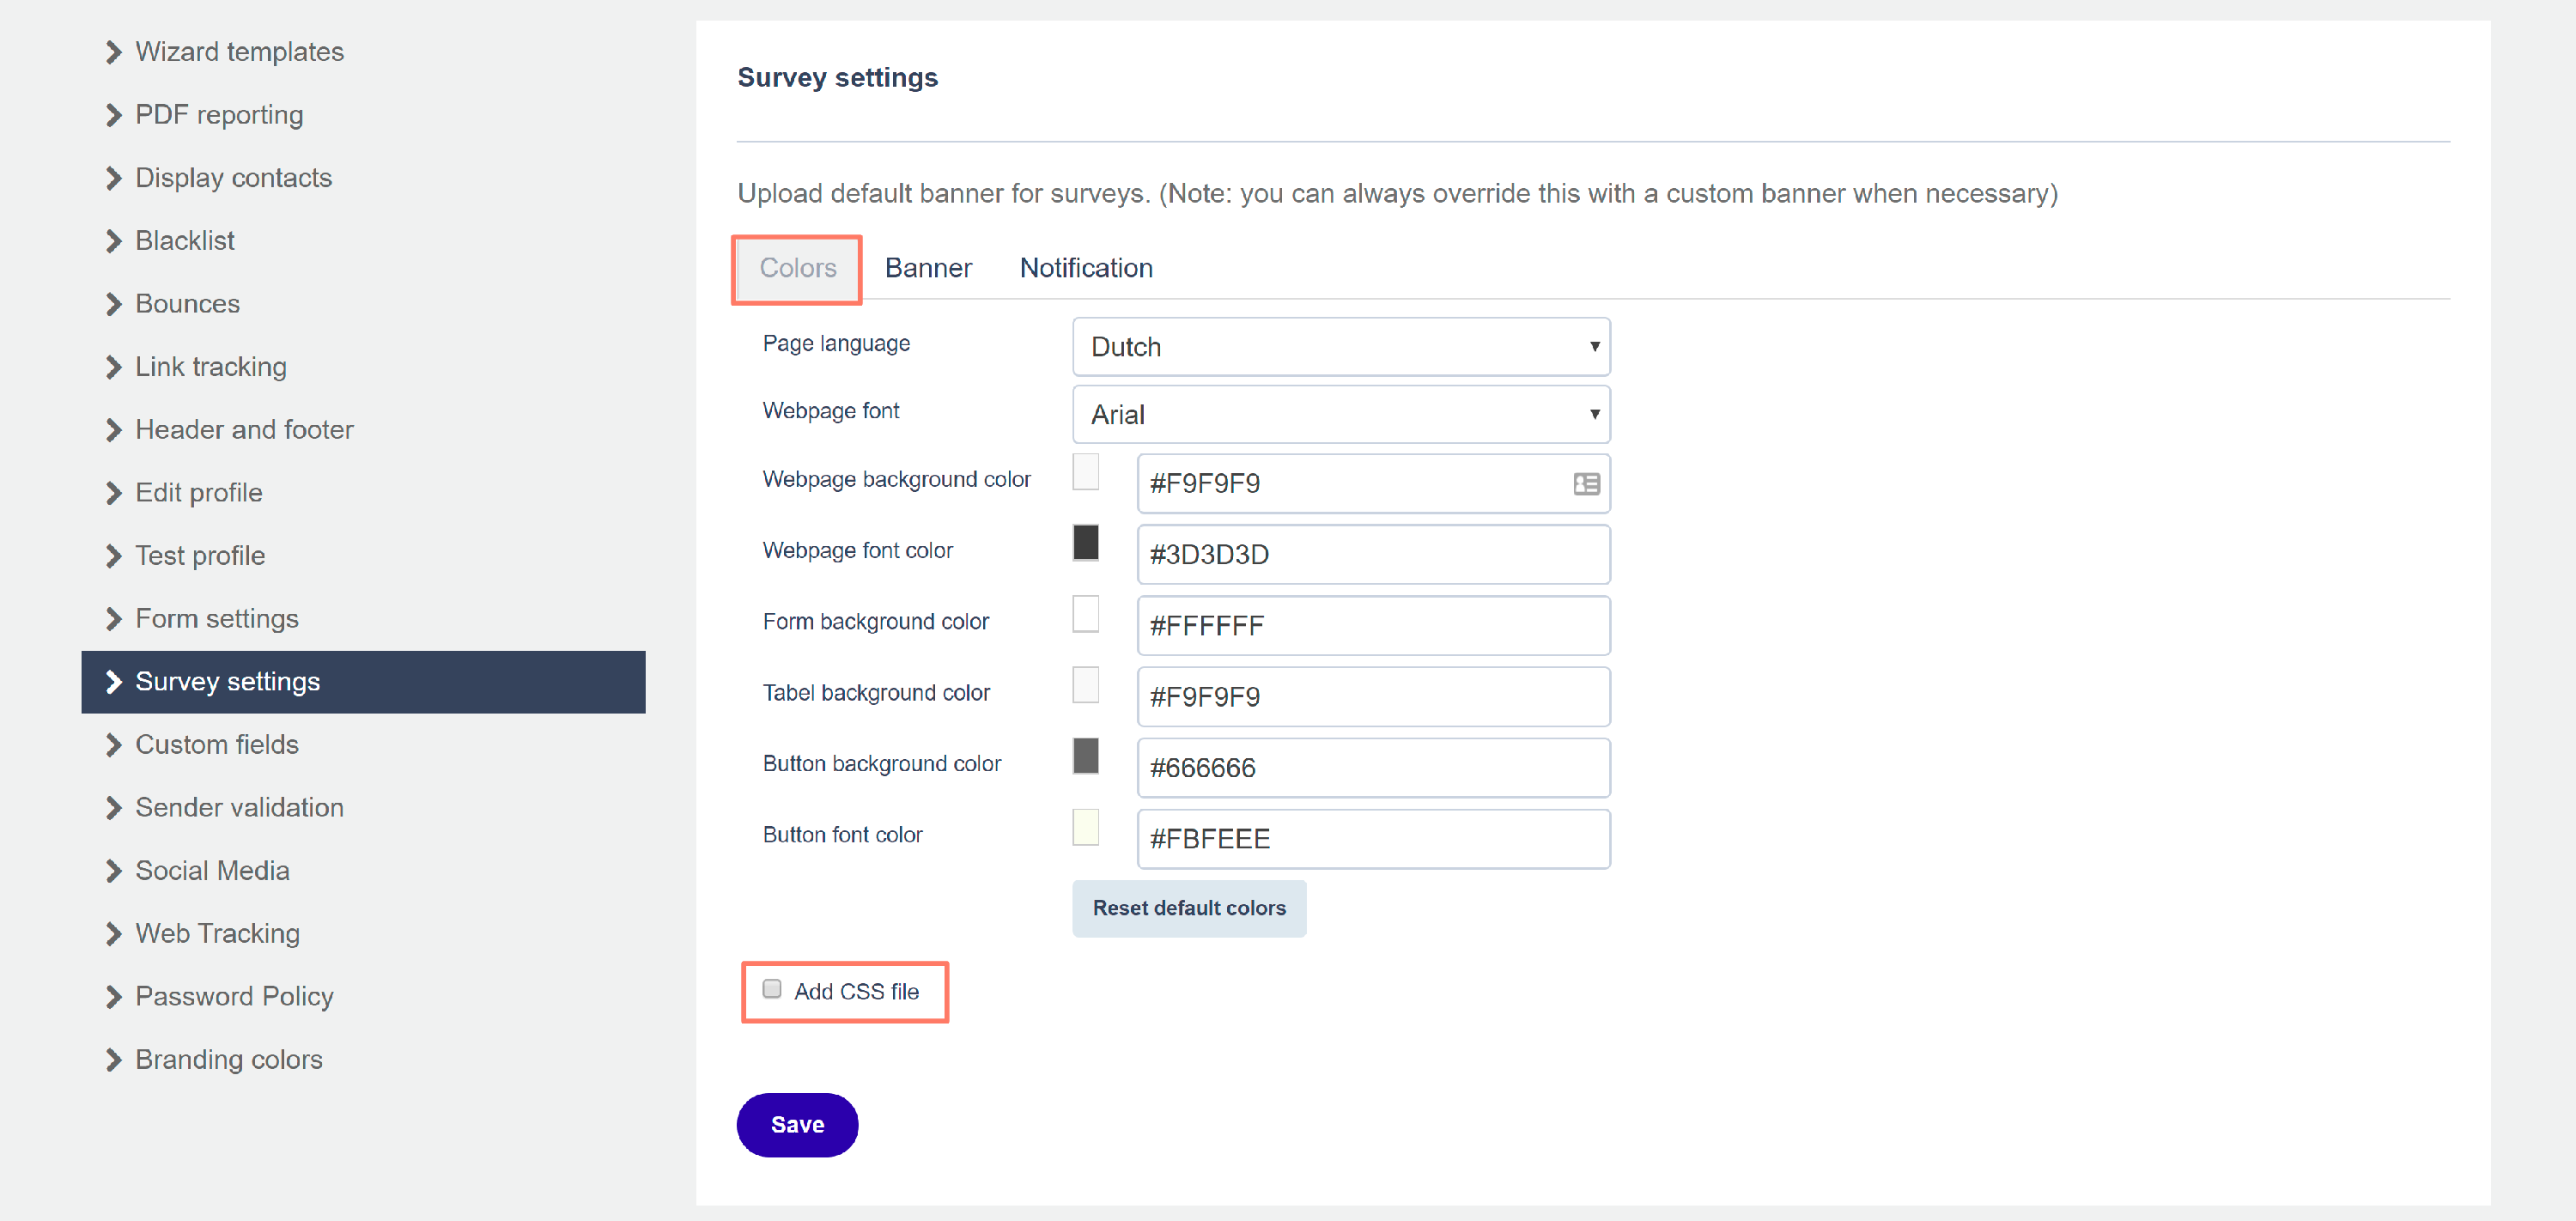Select the Colors tab

[x=797, y=268]
